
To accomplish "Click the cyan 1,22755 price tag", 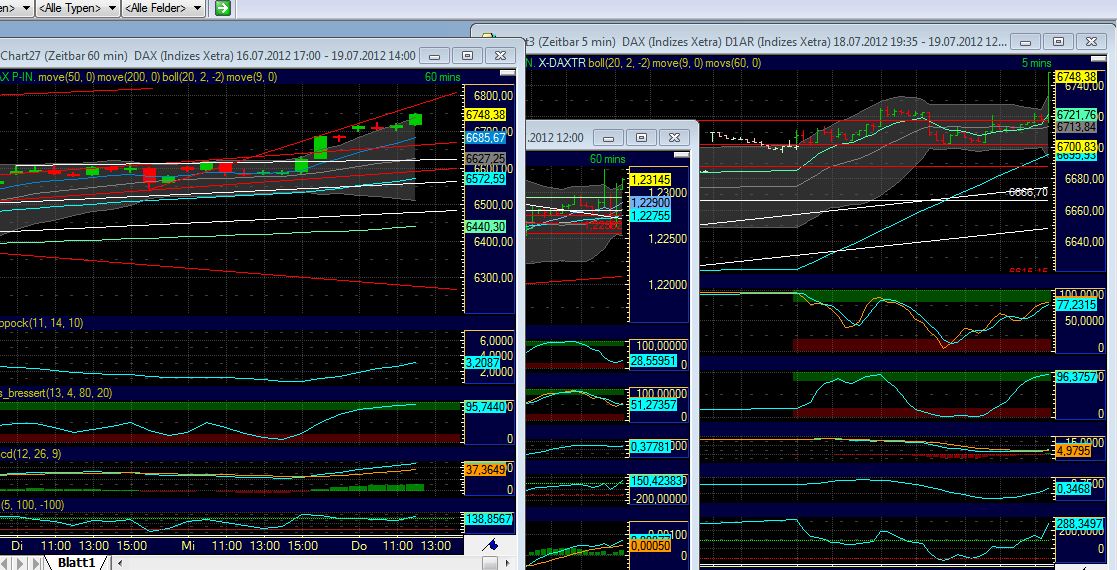I will (x=650, y=216).
